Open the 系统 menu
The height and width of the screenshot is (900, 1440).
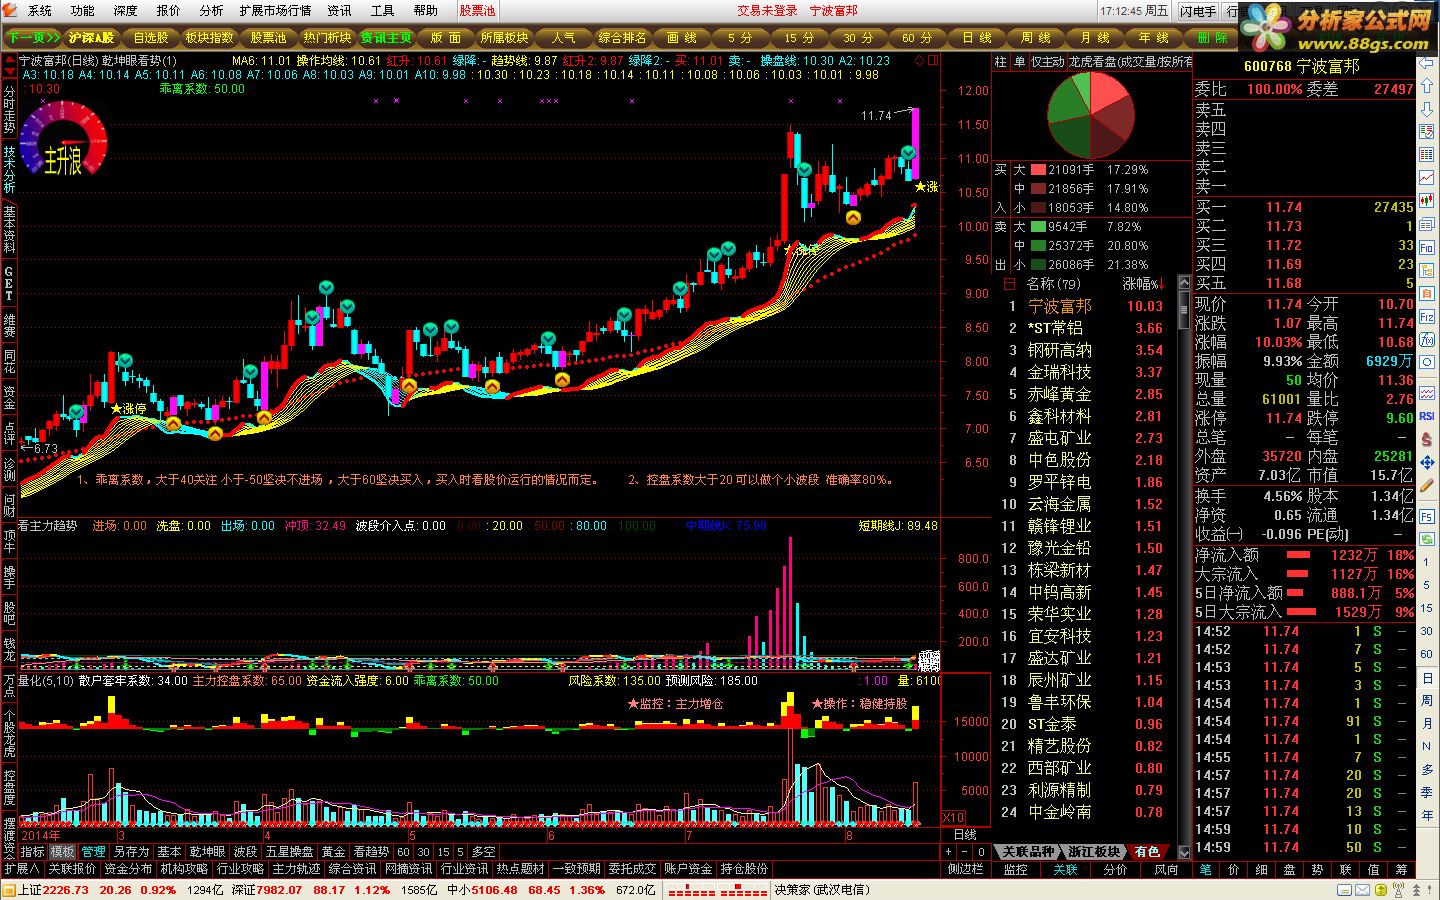[x=40, y=10]
